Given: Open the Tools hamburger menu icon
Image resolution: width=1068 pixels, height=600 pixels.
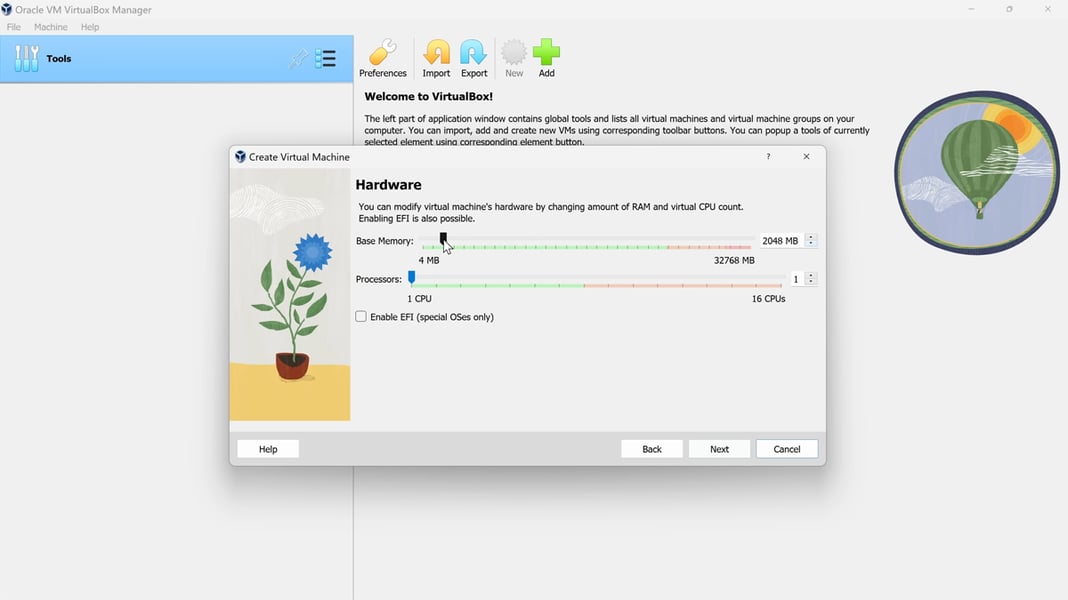Looking at the screenshot, I should 326,58.
